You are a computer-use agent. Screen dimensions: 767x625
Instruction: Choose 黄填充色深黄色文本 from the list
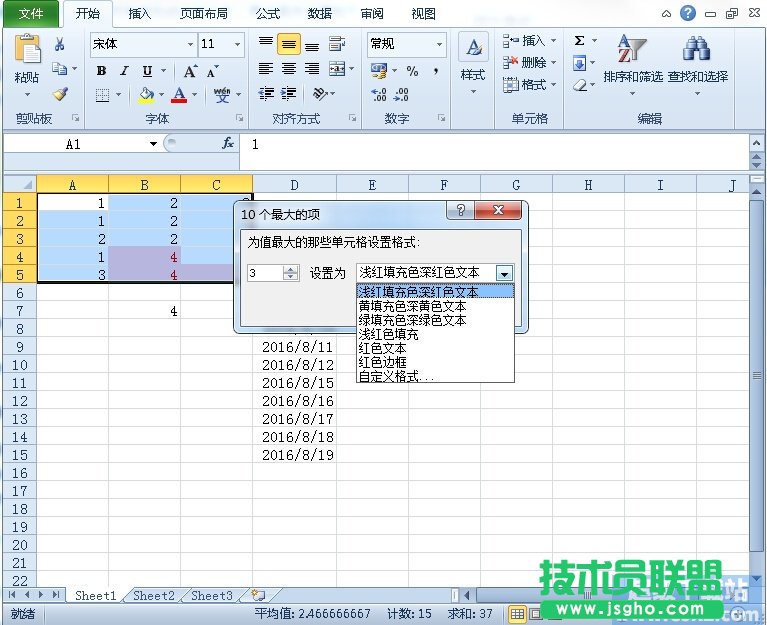coord(412,306)
